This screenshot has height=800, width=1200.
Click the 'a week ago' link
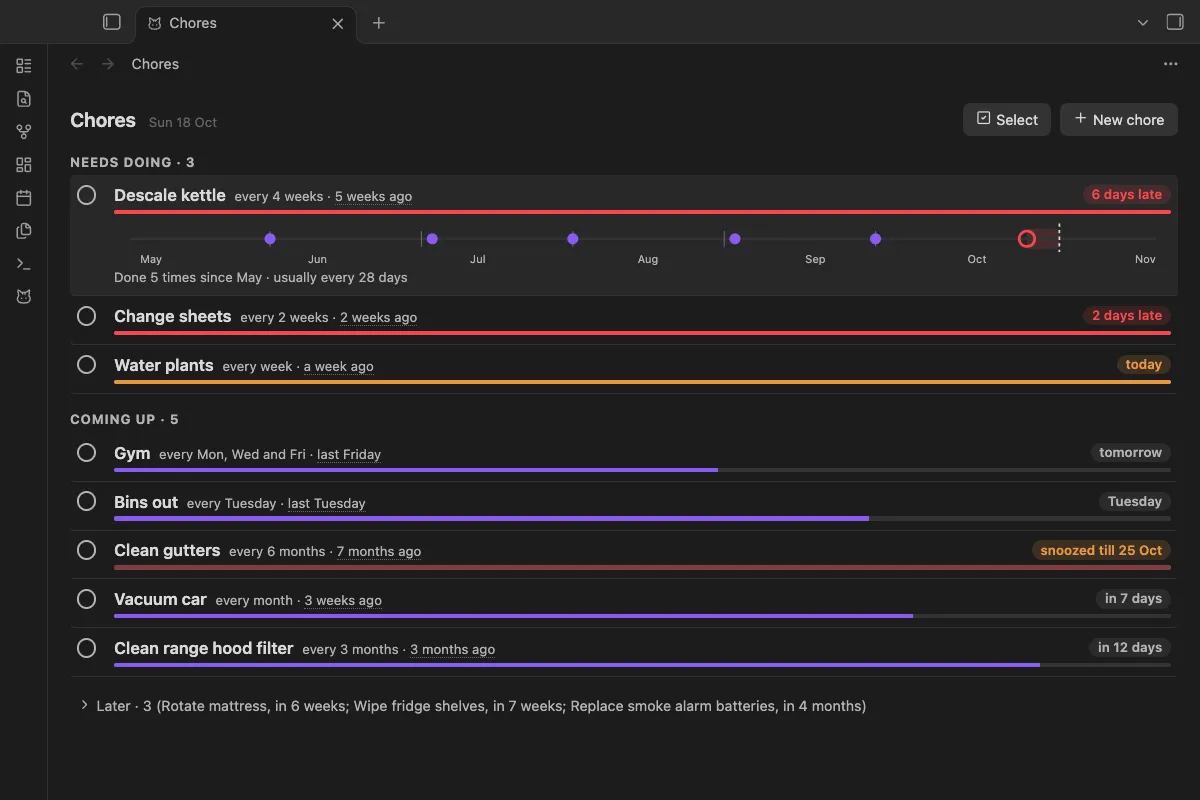pyautogui.click(x=338, y=366)
